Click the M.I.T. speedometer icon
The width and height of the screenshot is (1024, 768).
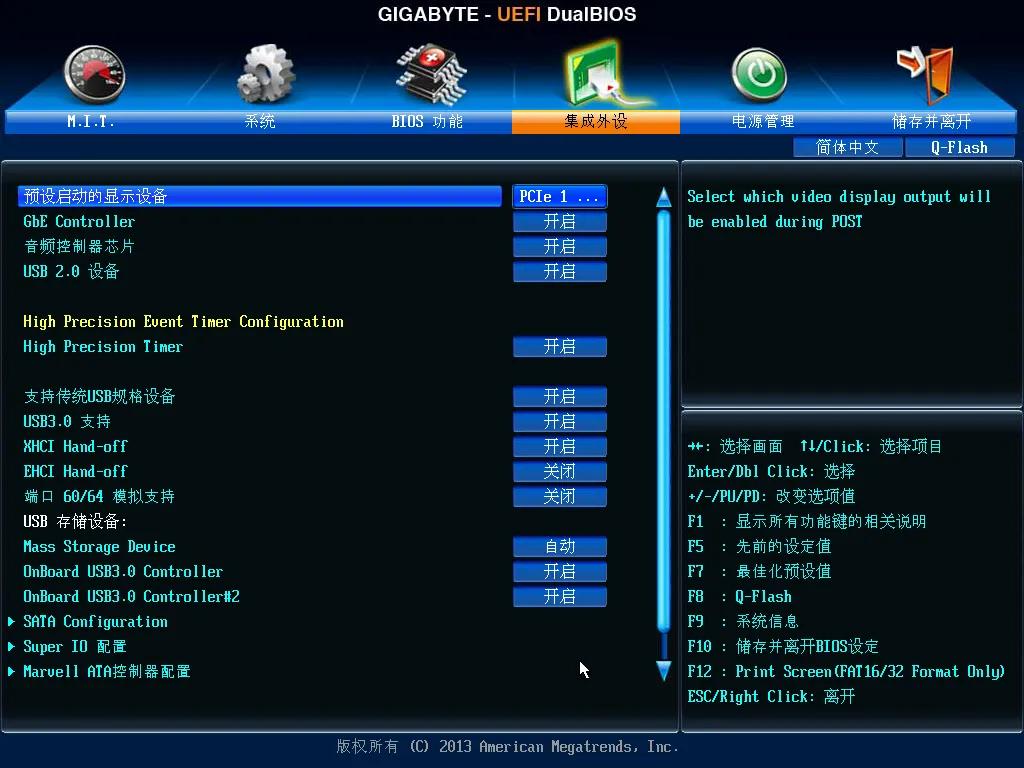[x=95, y=74]
